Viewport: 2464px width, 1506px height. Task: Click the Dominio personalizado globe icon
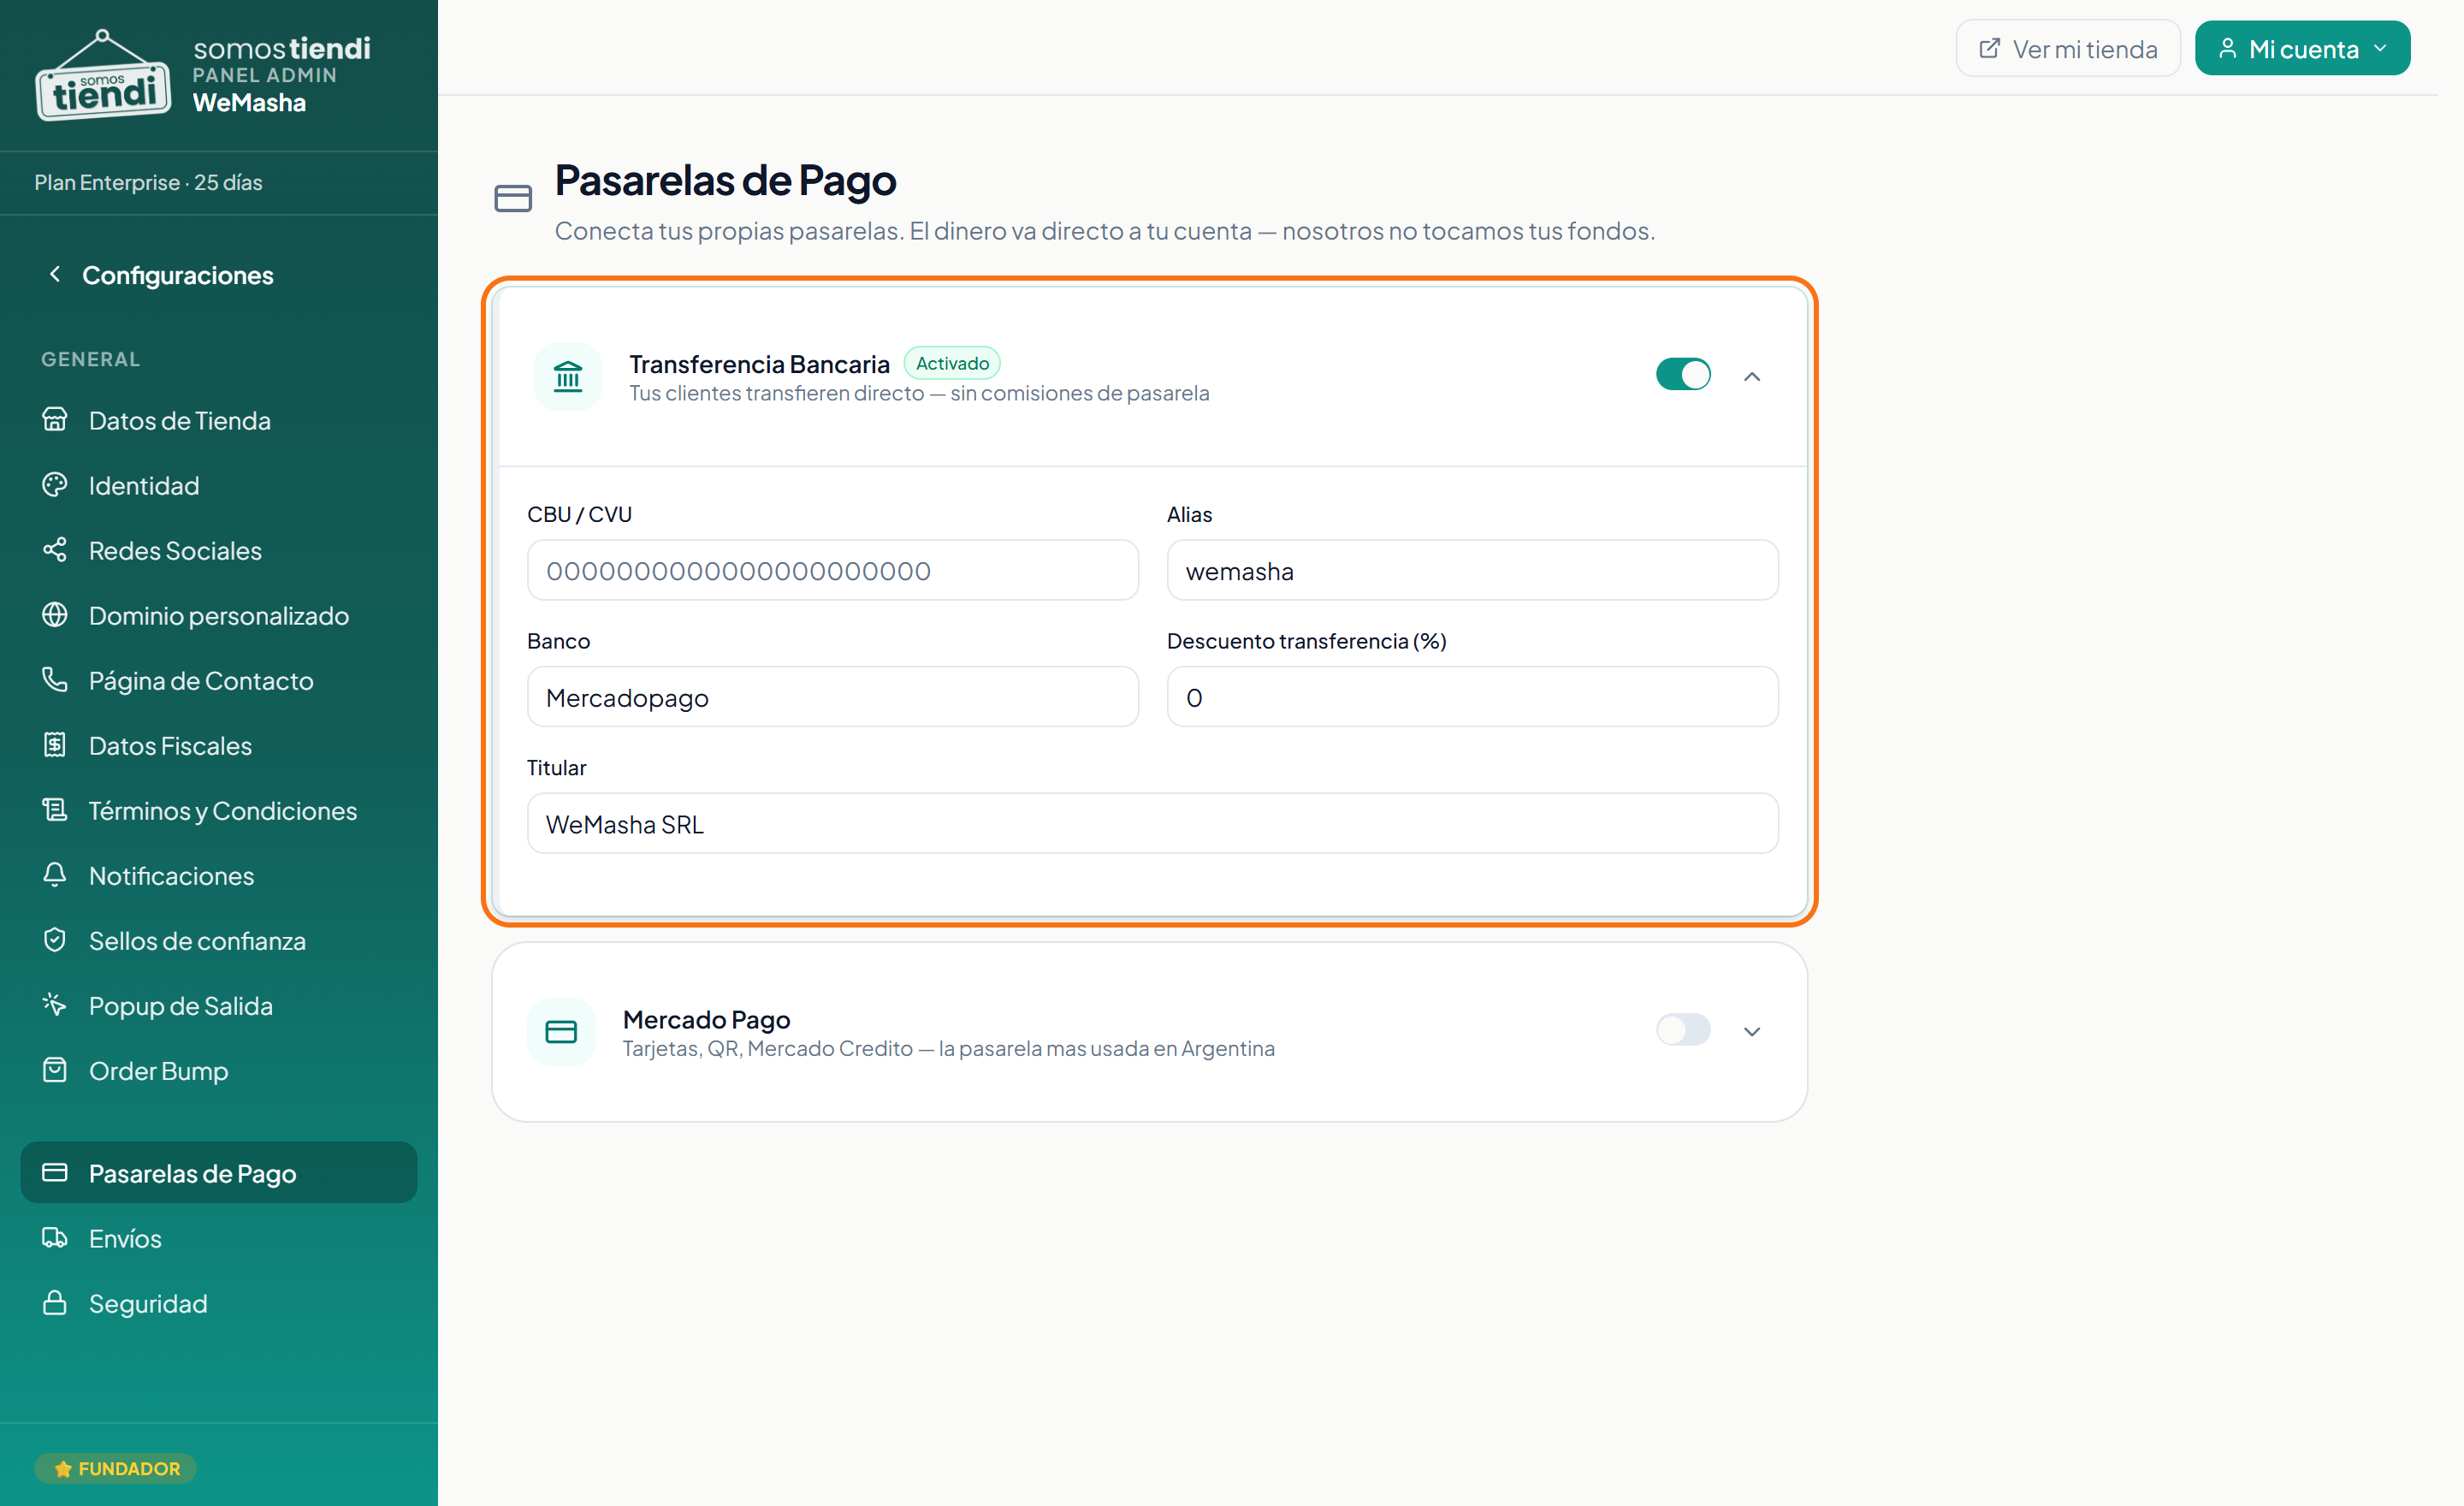[55, 615]
